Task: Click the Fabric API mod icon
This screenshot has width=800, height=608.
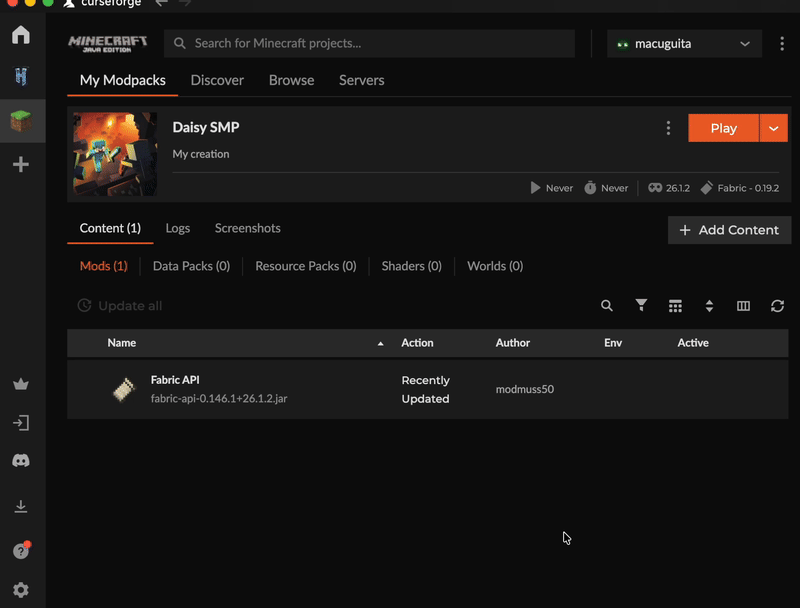Action: click(123, 390)
